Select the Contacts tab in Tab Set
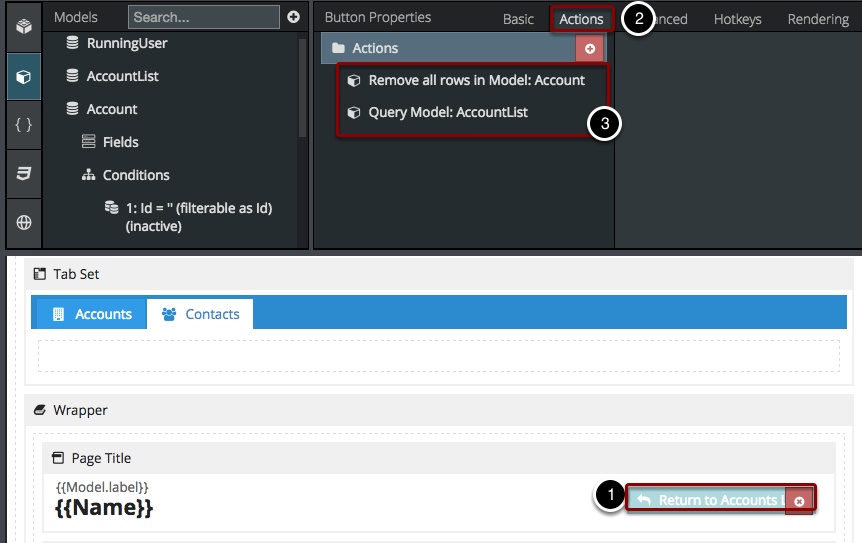Viewport: 862px width, 543px height. tap(200, 314)
